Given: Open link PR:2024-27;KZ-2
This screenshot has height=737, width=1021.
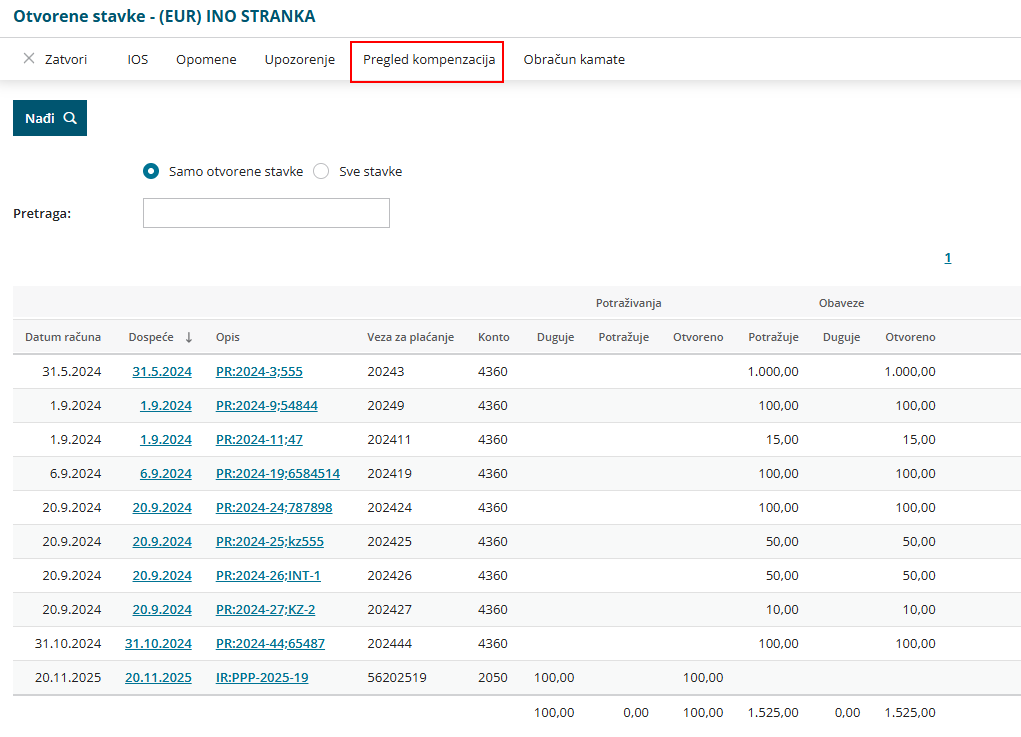Looking at the screenshot, I should point(266,609).
